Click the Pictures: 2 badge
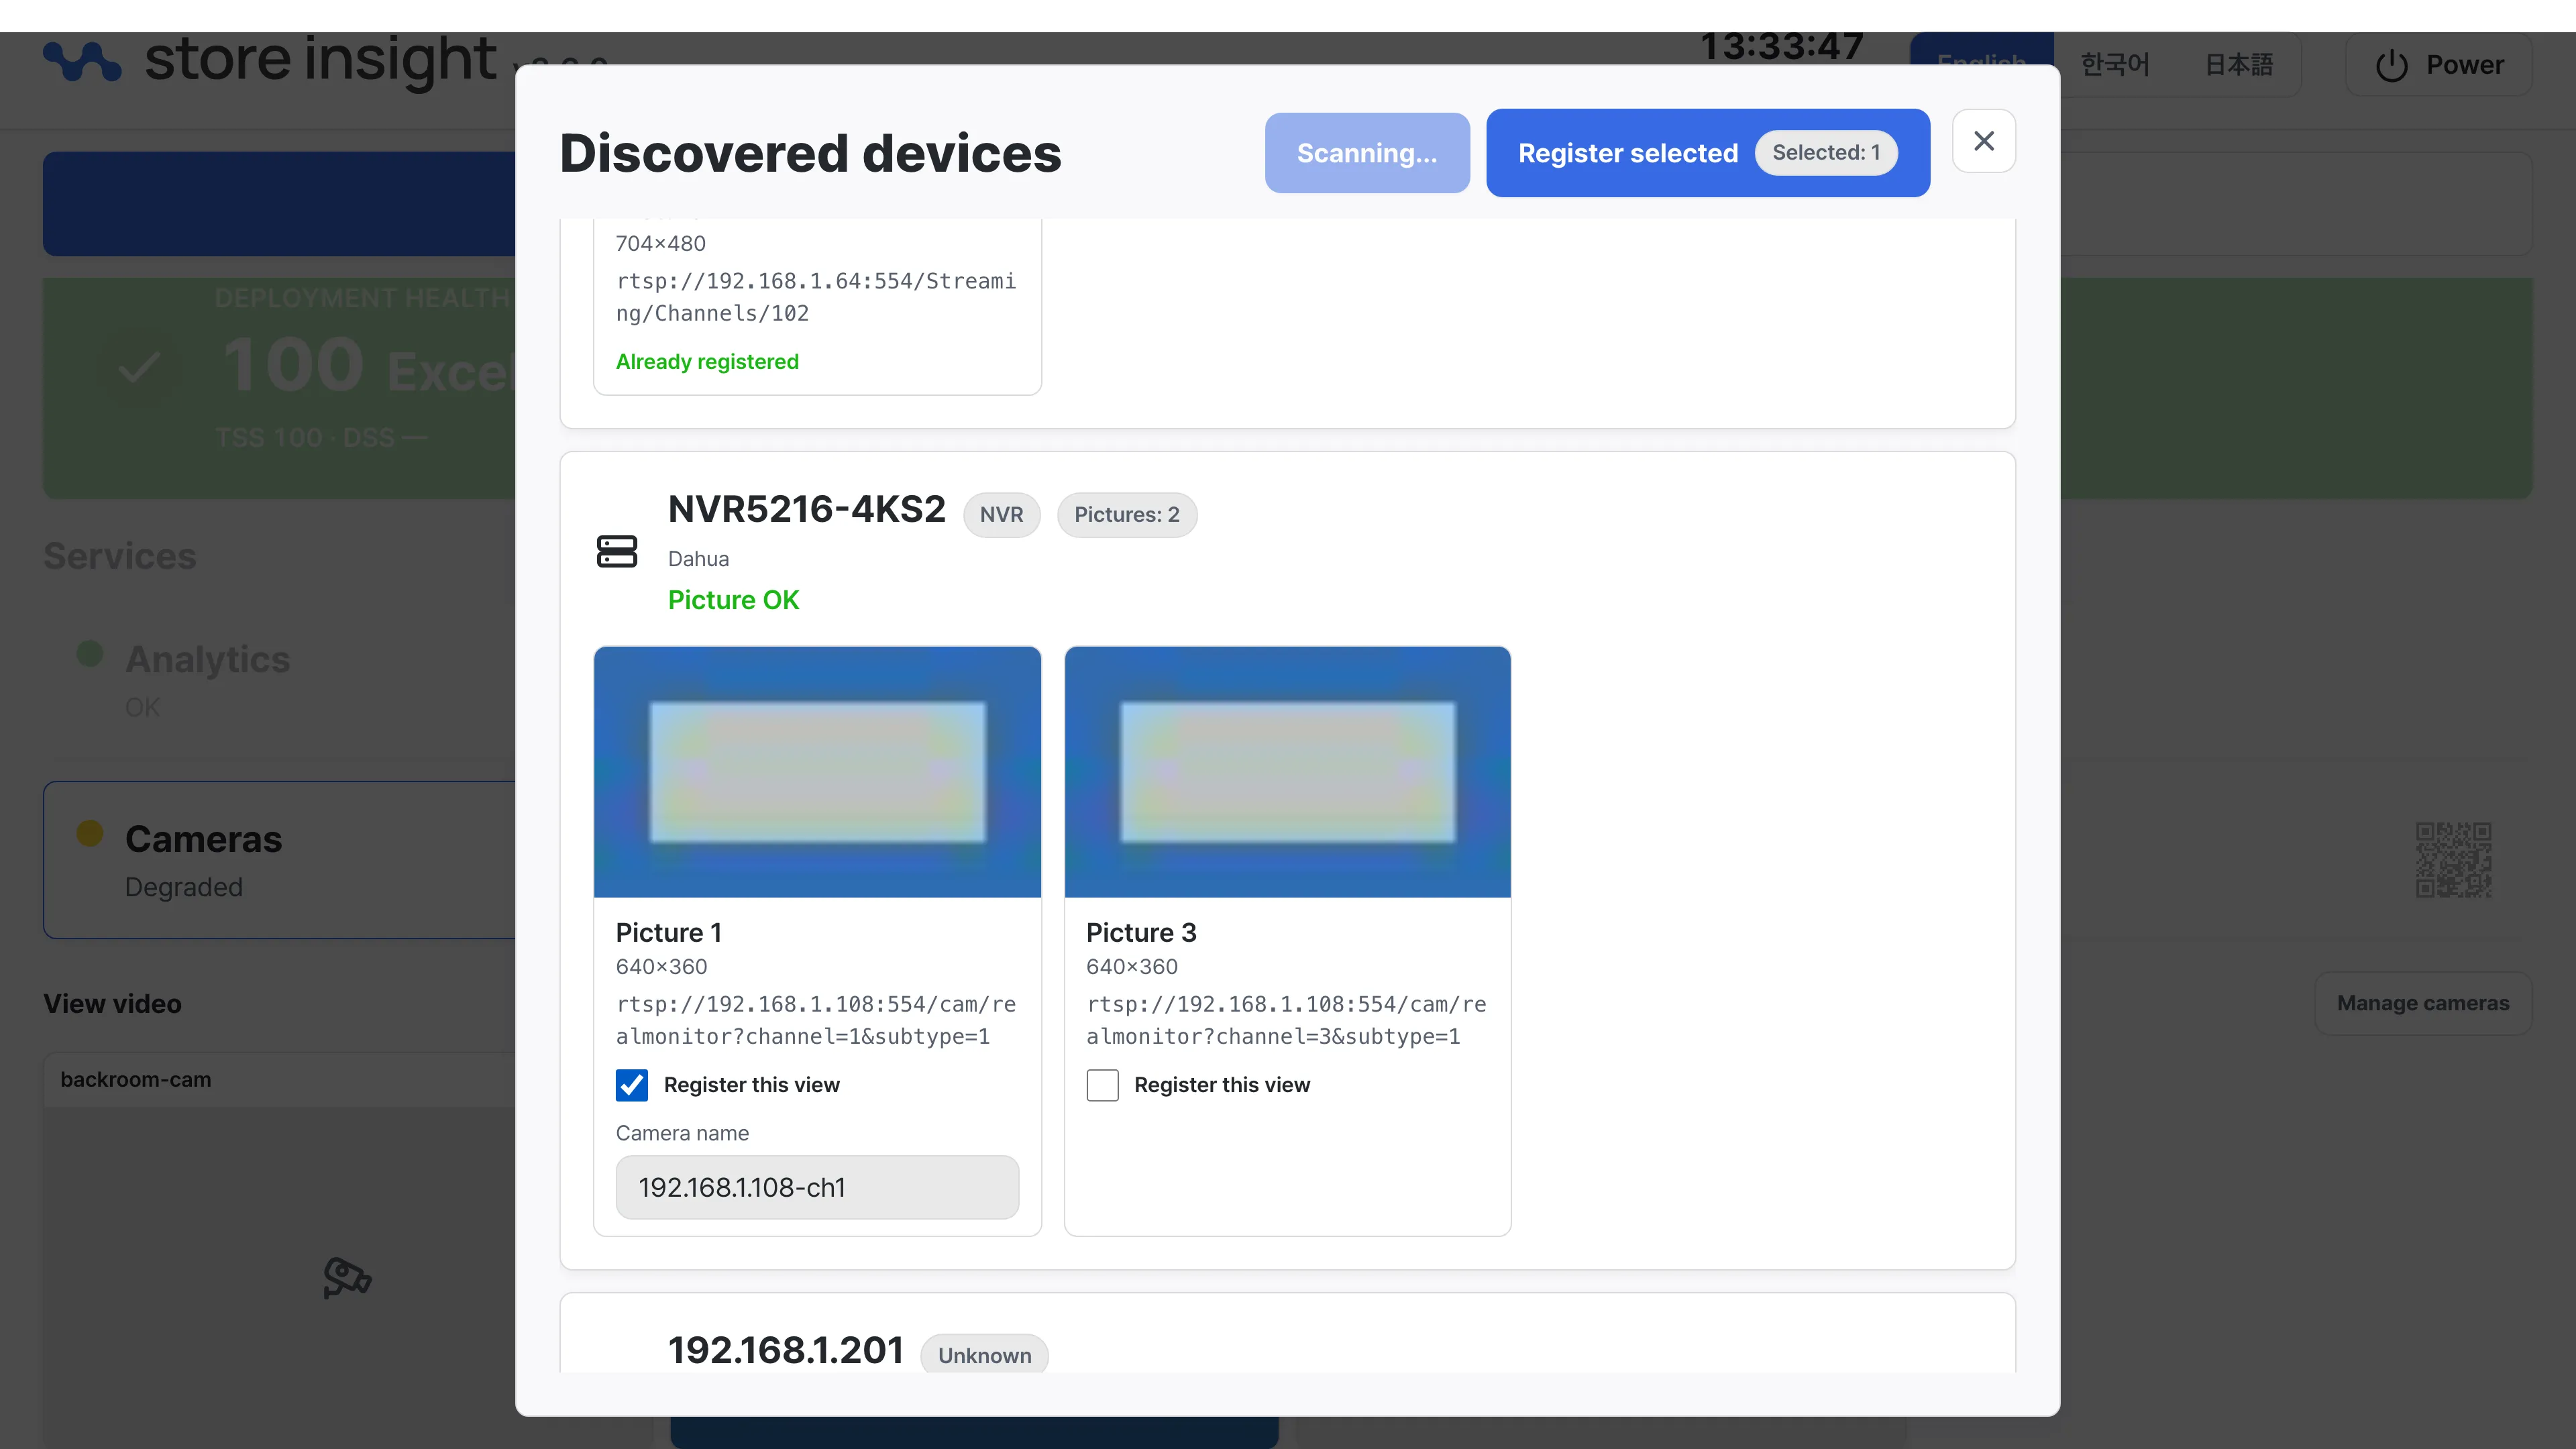The width and height of the screenshot is (2576, 1449). 1126,515
